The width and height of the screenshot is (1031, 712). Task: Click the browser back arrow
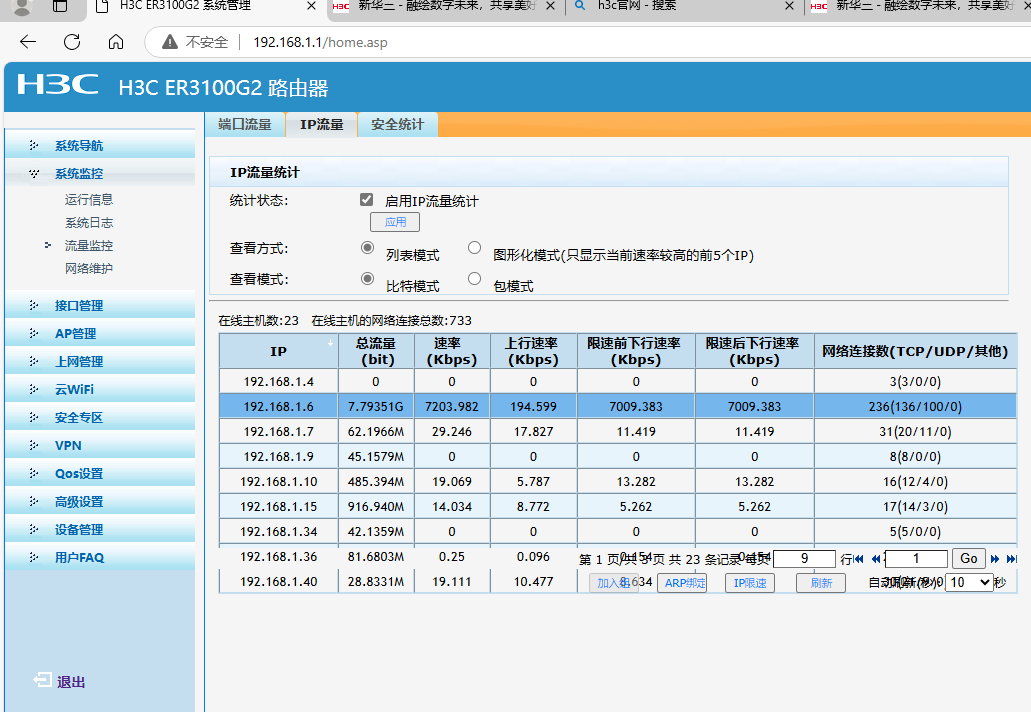point(27,42)
